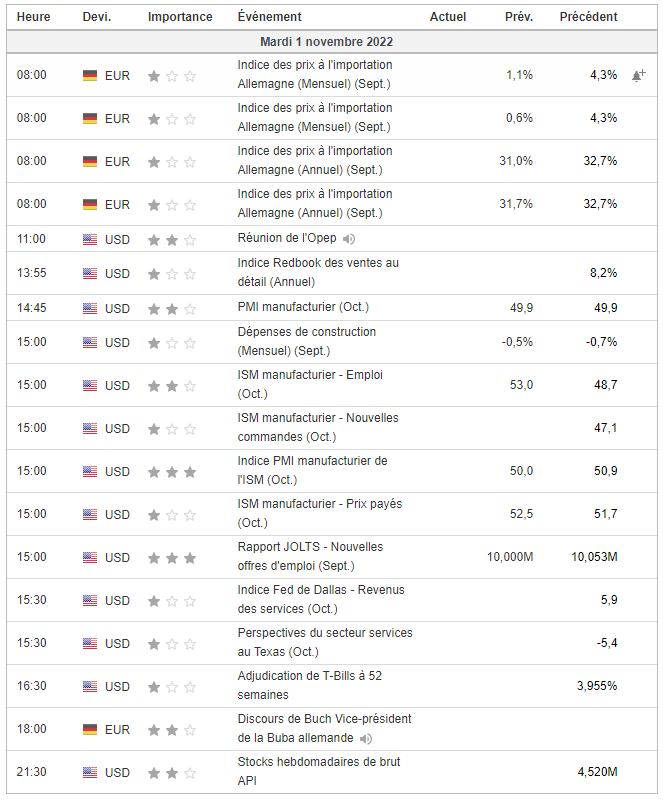The width and height of the screenshot is (663, 800).
Task: Click German flag in the 18:00 row
Action: tap(90, 729)
